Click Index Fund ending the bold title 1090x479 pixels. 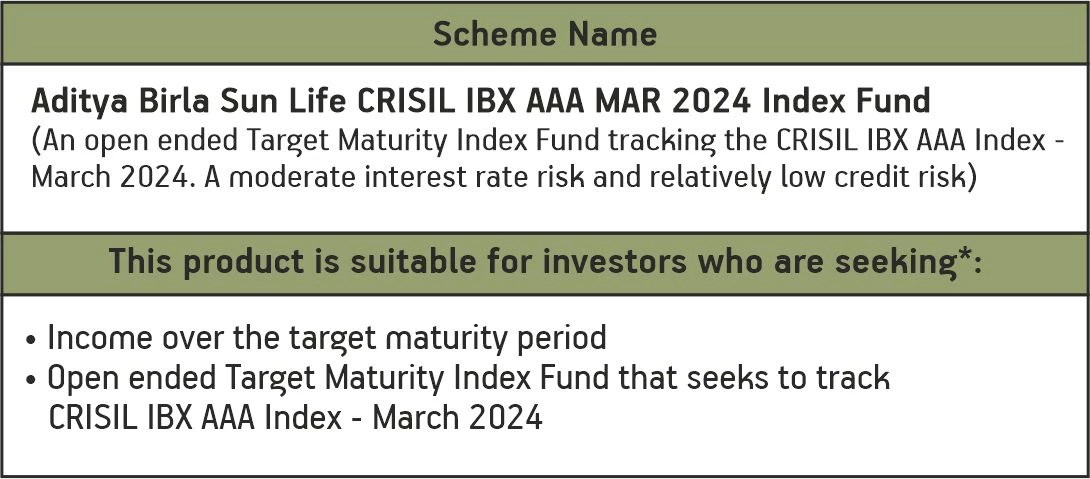862,101
